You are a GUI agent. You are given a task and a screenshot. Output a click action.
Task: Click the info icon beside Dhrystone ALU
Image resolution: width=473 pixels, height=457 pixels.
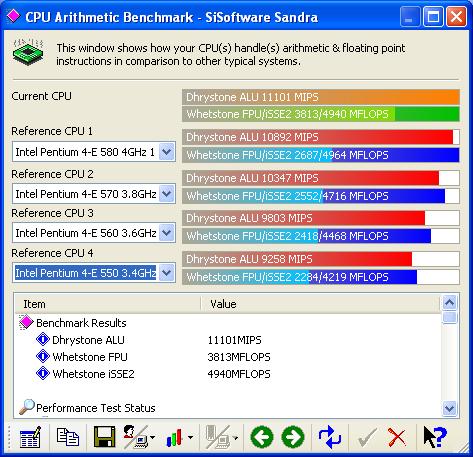point(43,339)
